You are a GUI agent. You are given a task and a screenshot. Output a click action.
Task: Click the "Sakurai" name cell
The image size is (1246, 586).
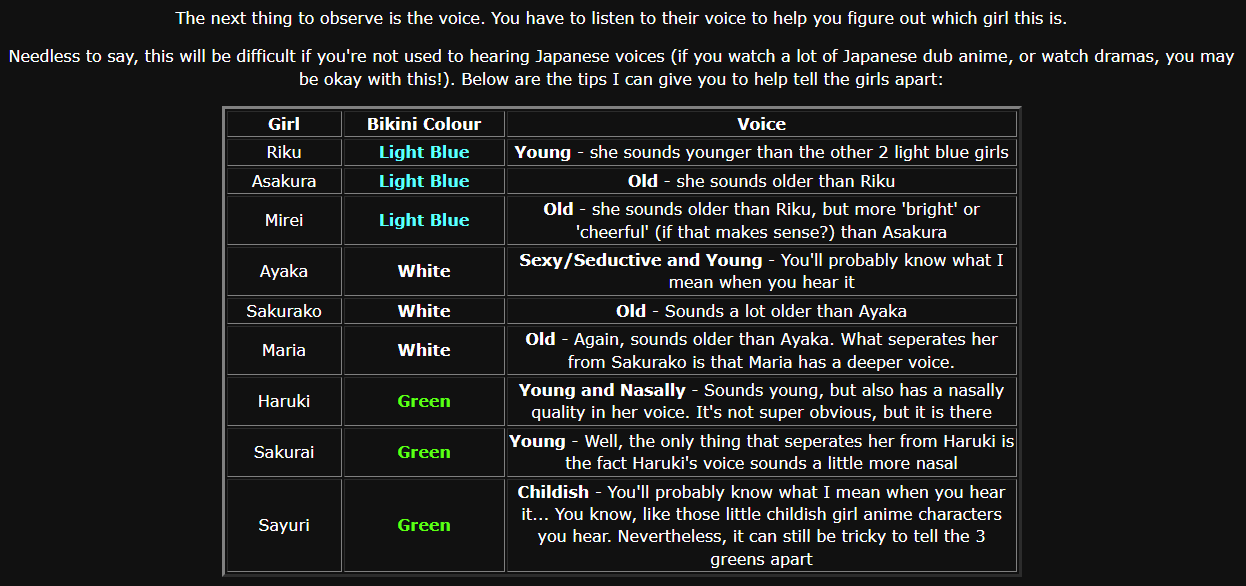click(x=284, y=452)
